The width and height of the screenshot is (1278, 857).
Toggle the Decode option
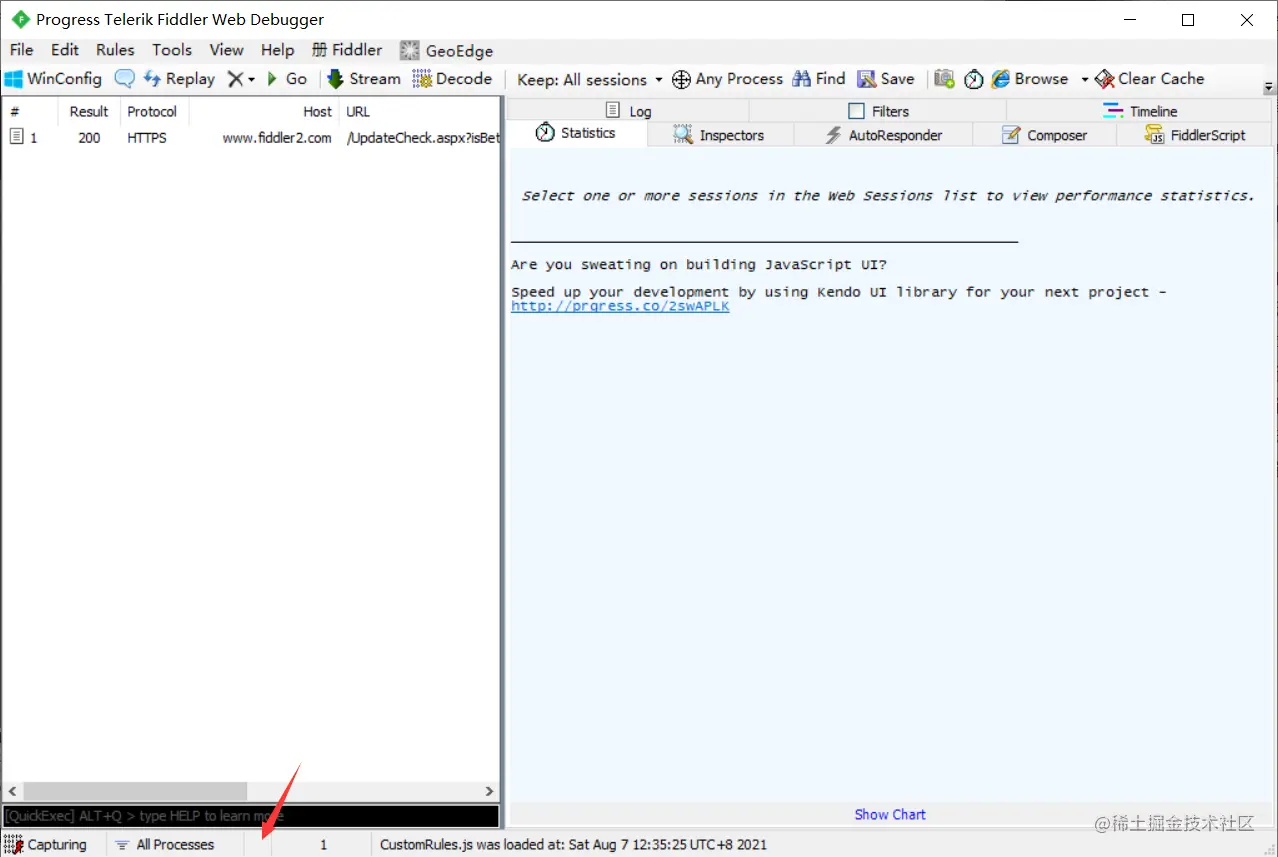pyautogui.click(x=452, y=79)
